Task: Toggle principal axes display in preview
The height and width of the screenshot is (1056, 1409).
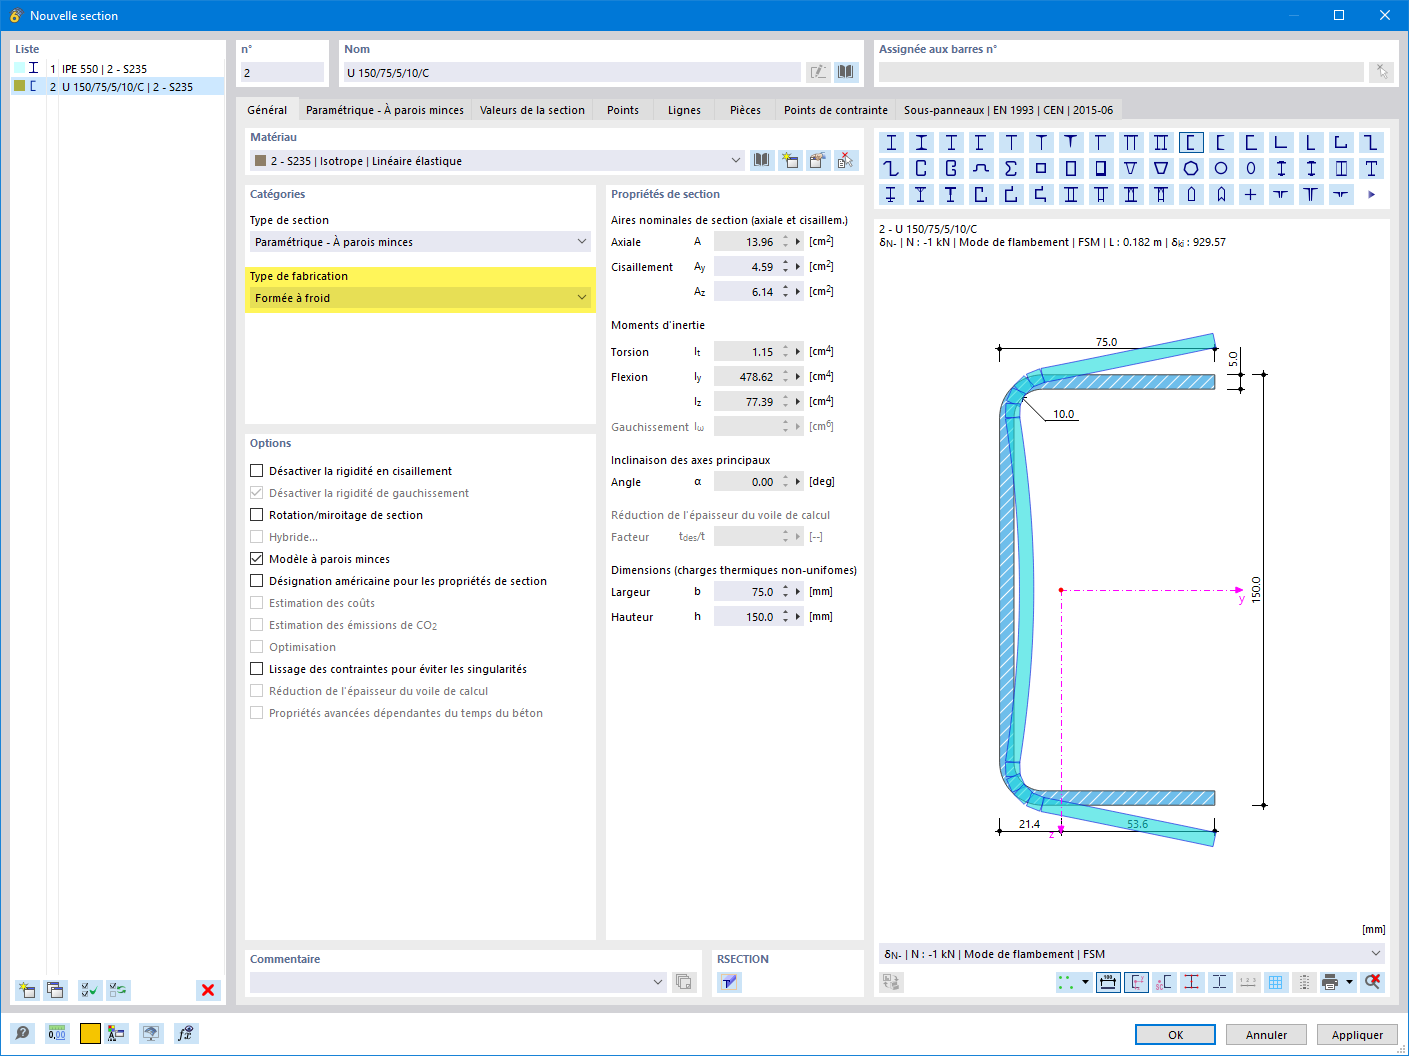Action: [1136, 982]
